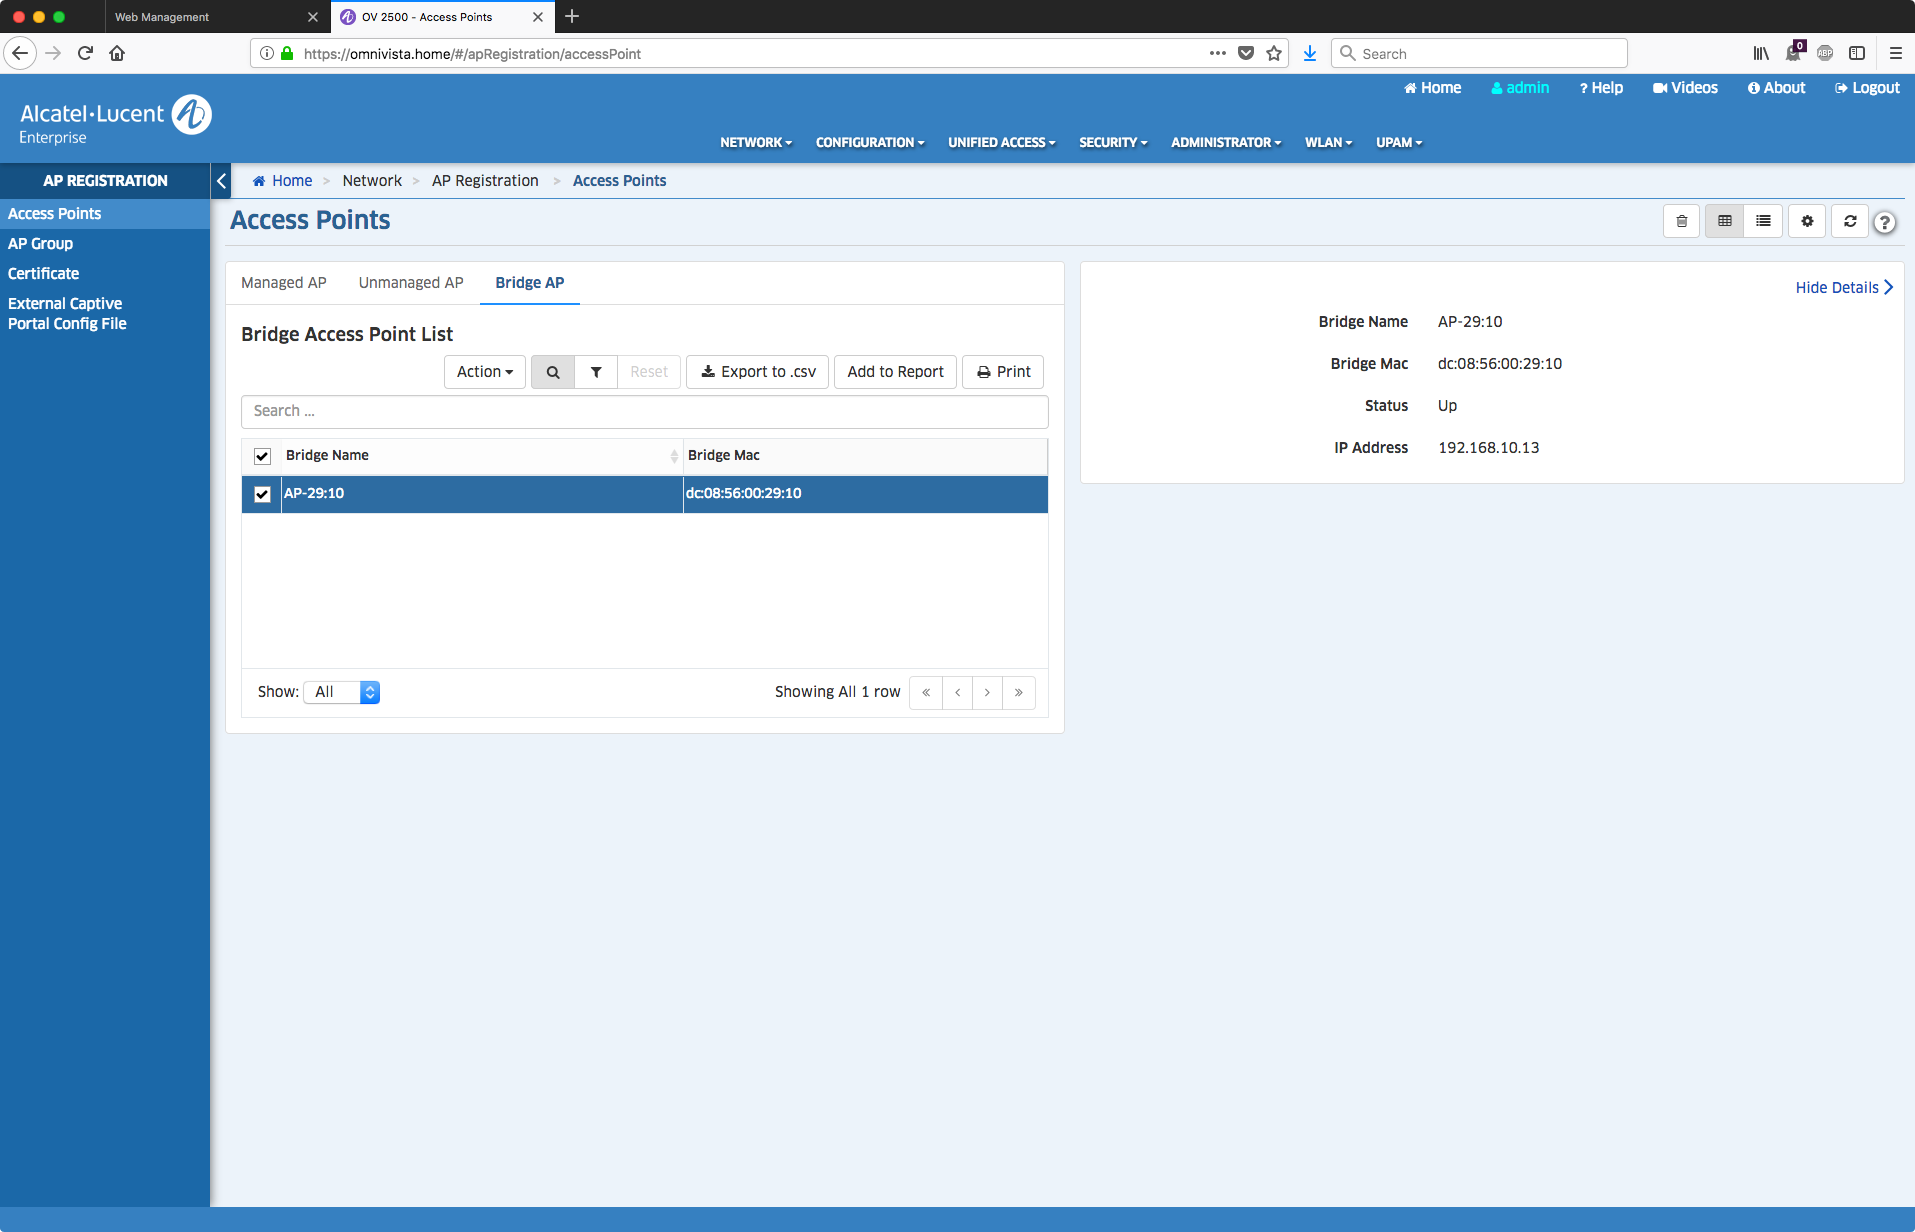Open the filter funnel icon
This screenshot has width=1915, height=1232.
click(x=596, y=372)
